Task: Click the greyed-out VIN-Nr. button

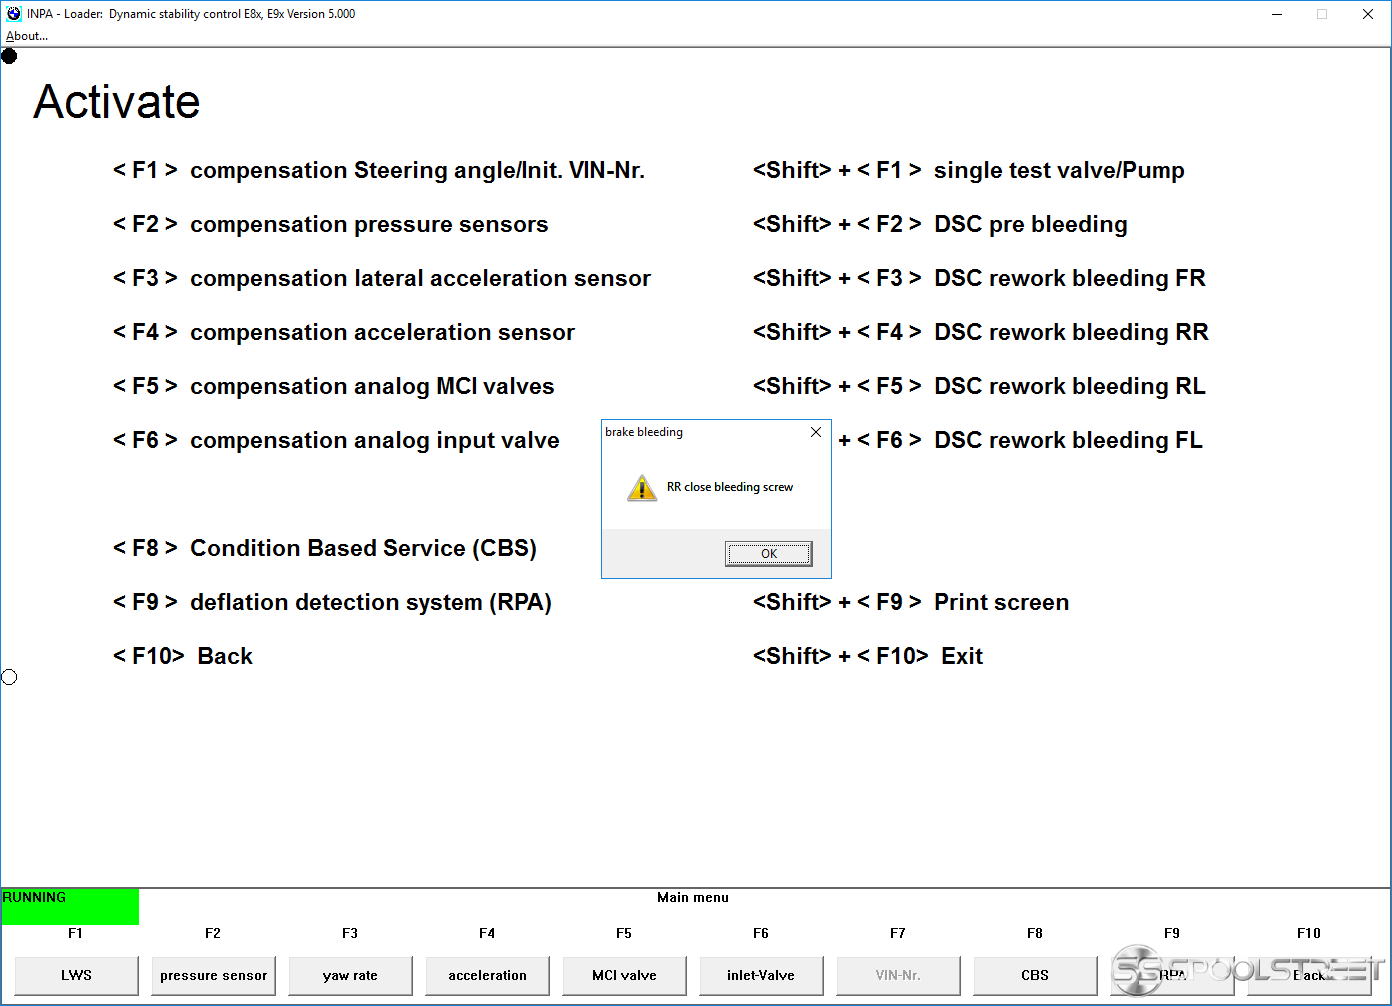Action: 898,975
